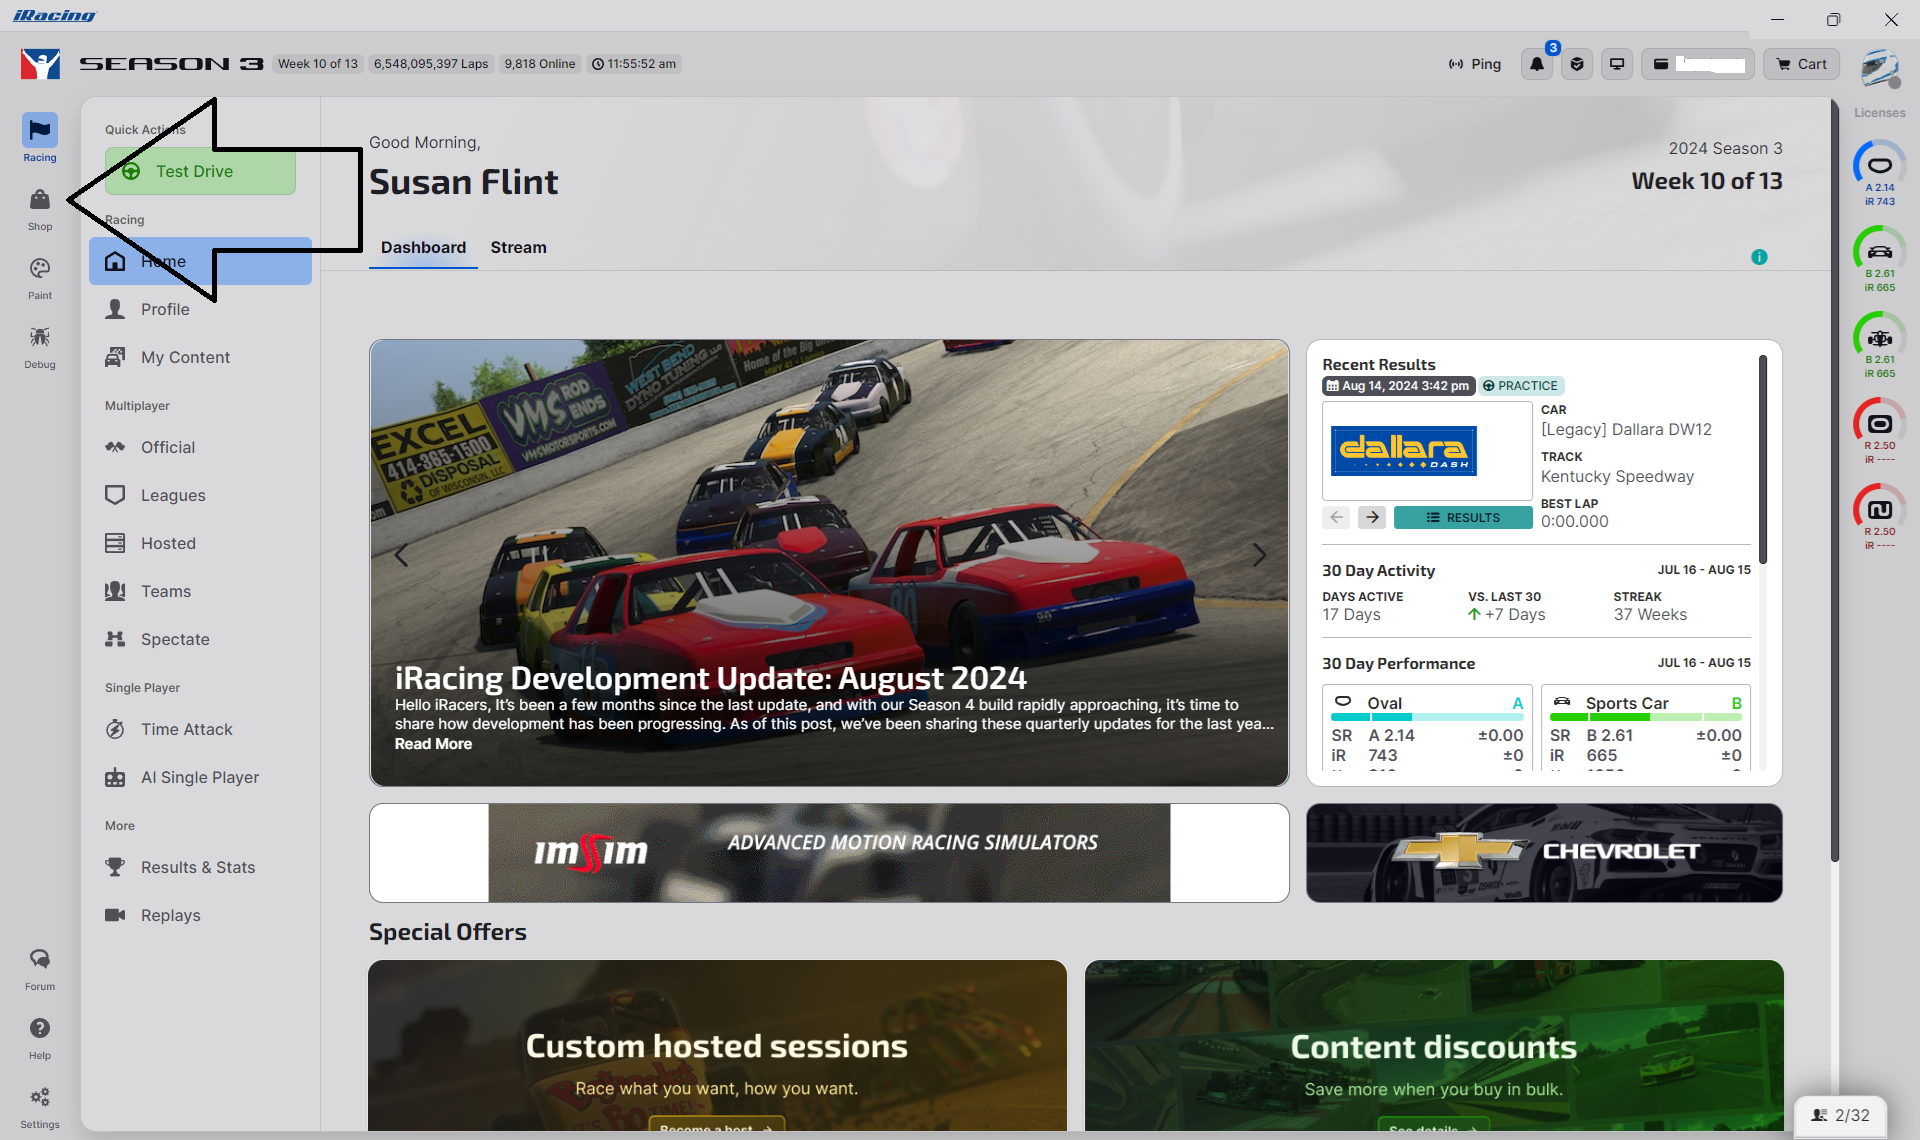Open Official under Multiplayer menu
The image size is (1920, 1140).
point(168,447)
